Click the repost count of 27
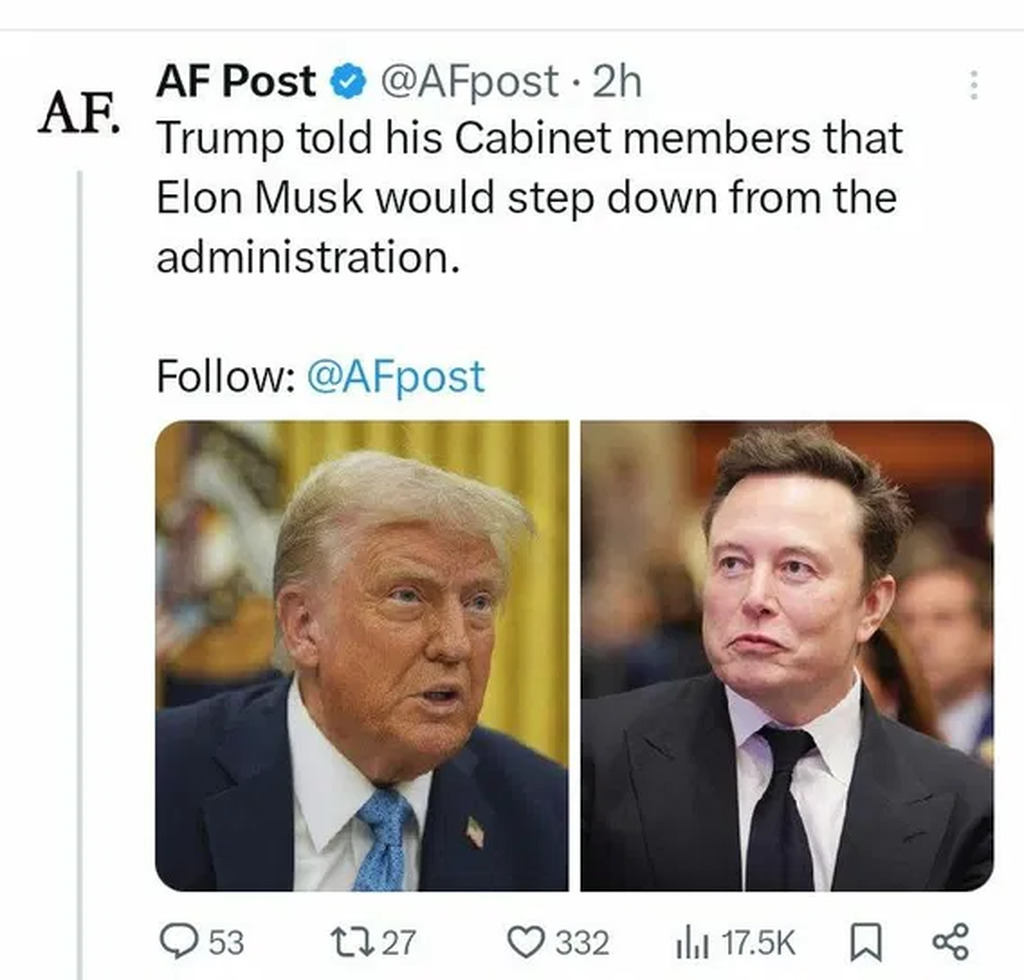Image resolution: width=1024 pixels, height=980 pixels. pos(400,941)
